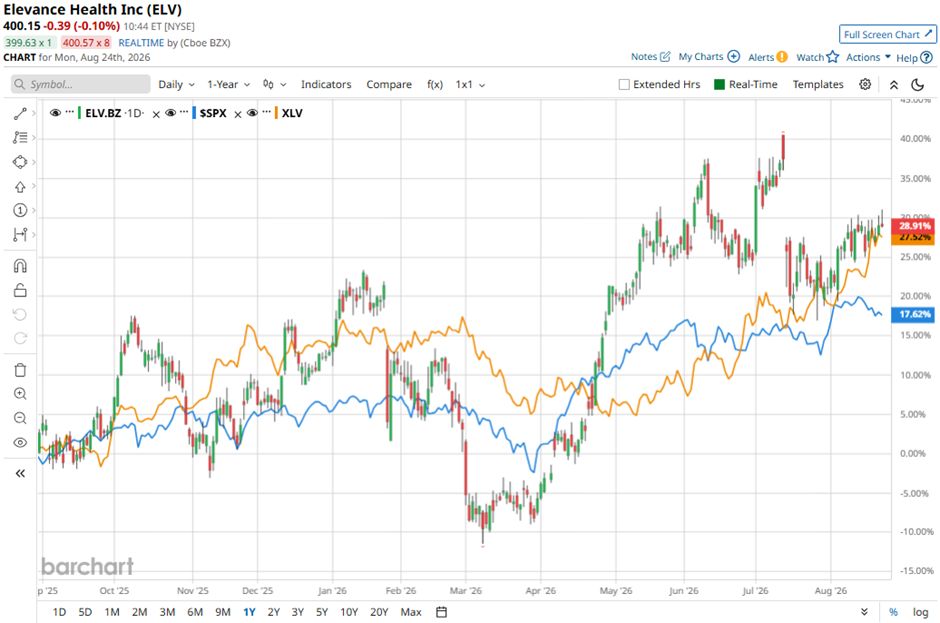Viewport: 940px width, 623px height.
Task: Zoom out of the chart
Action: (20, 418)
